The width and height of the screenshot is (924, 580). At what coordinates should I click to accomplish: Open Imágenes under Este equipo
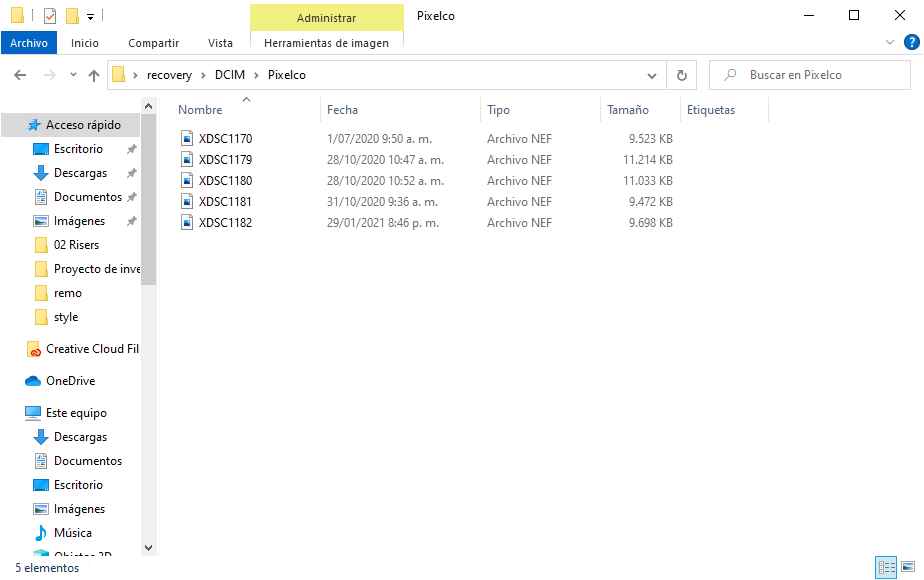(80, 509)
